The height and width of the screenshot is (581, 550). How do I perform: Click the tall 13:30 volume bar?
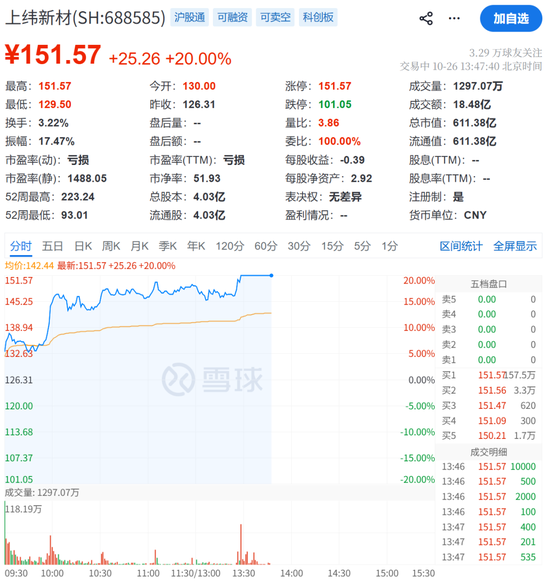pyautogui.click(x=241, y=544)
